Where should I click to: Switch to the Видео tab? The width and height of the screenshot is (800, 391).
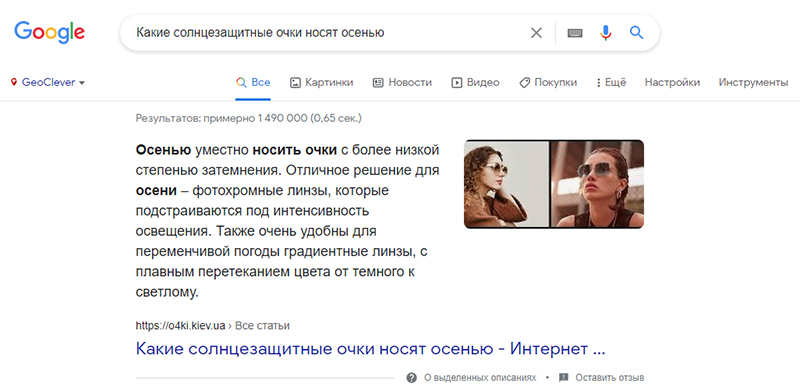pyautogui.click(x=476, y=82)
